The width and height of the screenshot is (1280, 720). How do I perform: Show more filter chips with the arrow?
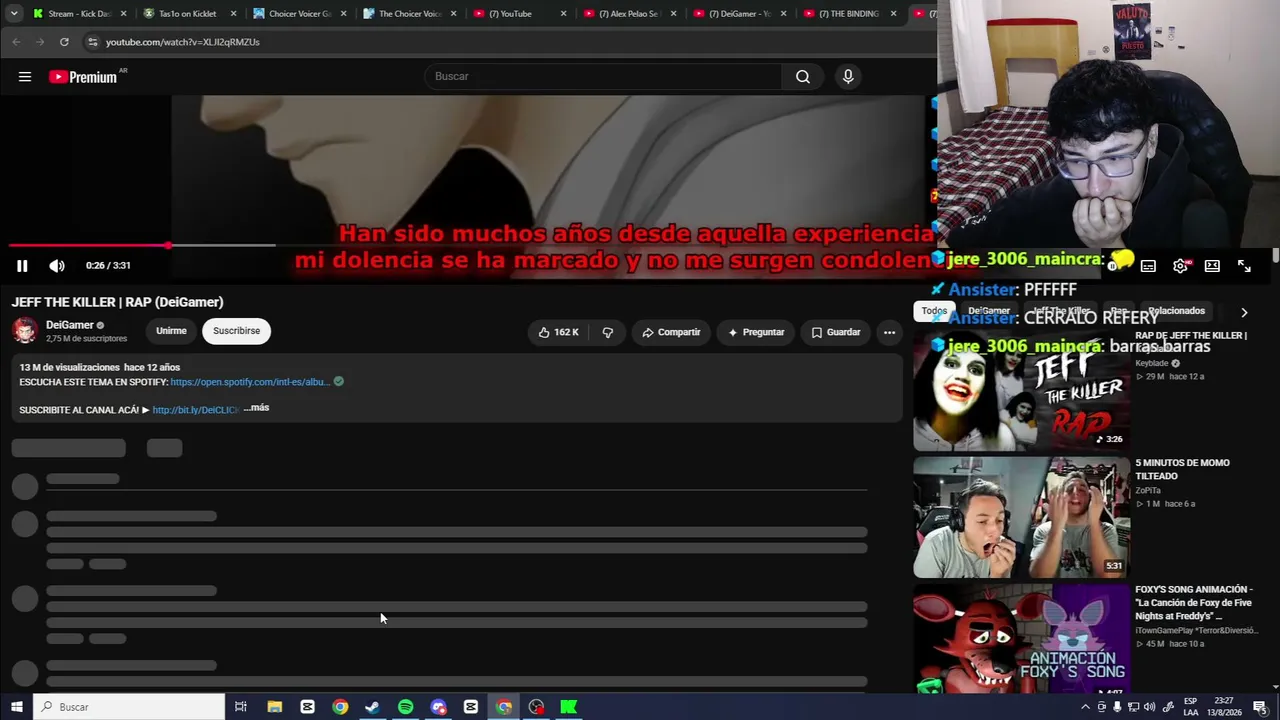(1244, 312)
